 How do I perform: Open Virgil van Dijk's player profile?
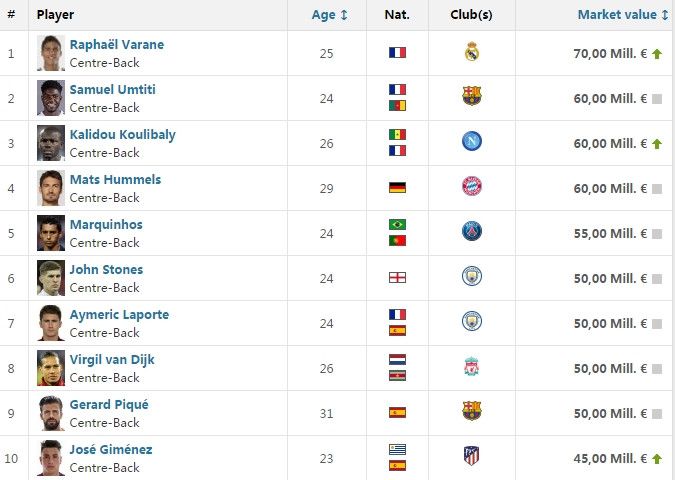point(112,360)
